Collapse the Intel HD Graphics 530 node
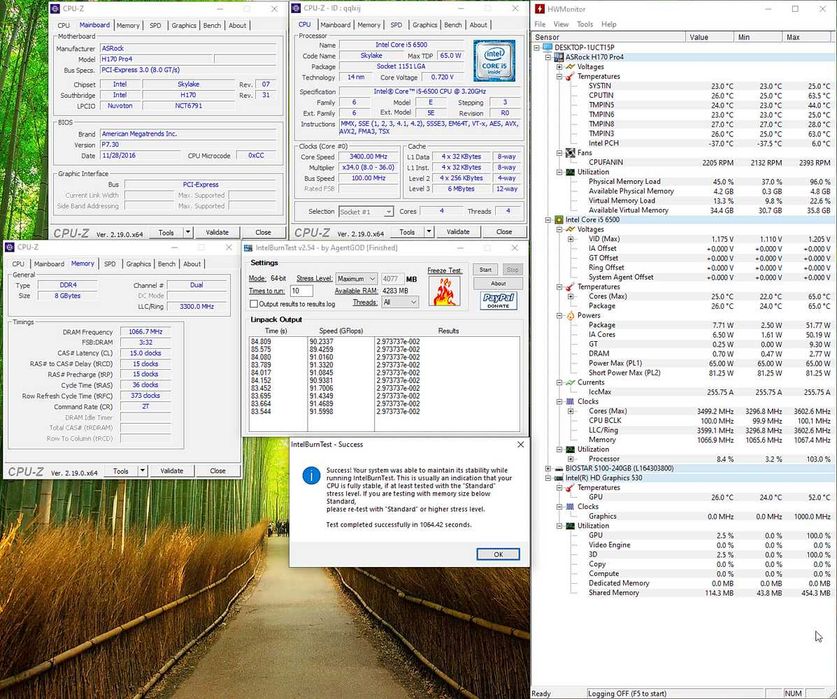The image size is (837, 699). coord(548,478)
